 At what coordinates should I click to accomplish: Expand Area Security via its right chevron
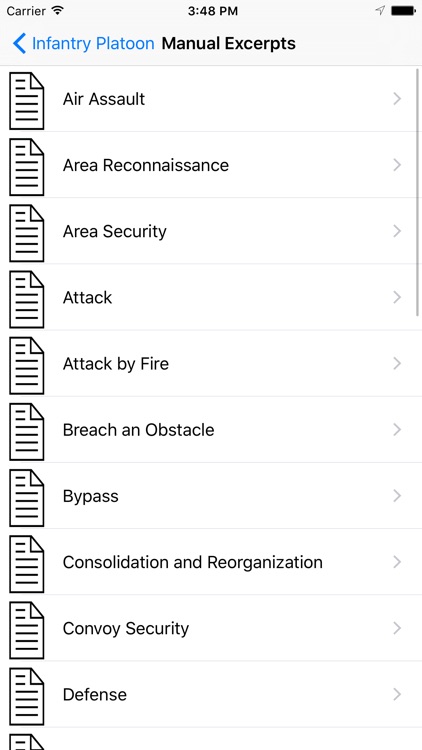click(x=397, y=232)
